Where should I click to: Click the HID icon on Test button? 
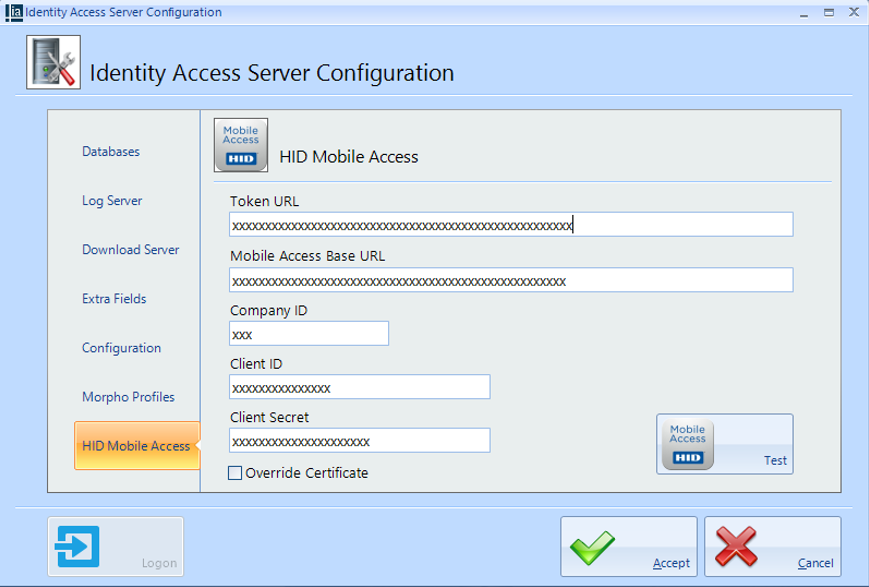click(x=688, y=445)
